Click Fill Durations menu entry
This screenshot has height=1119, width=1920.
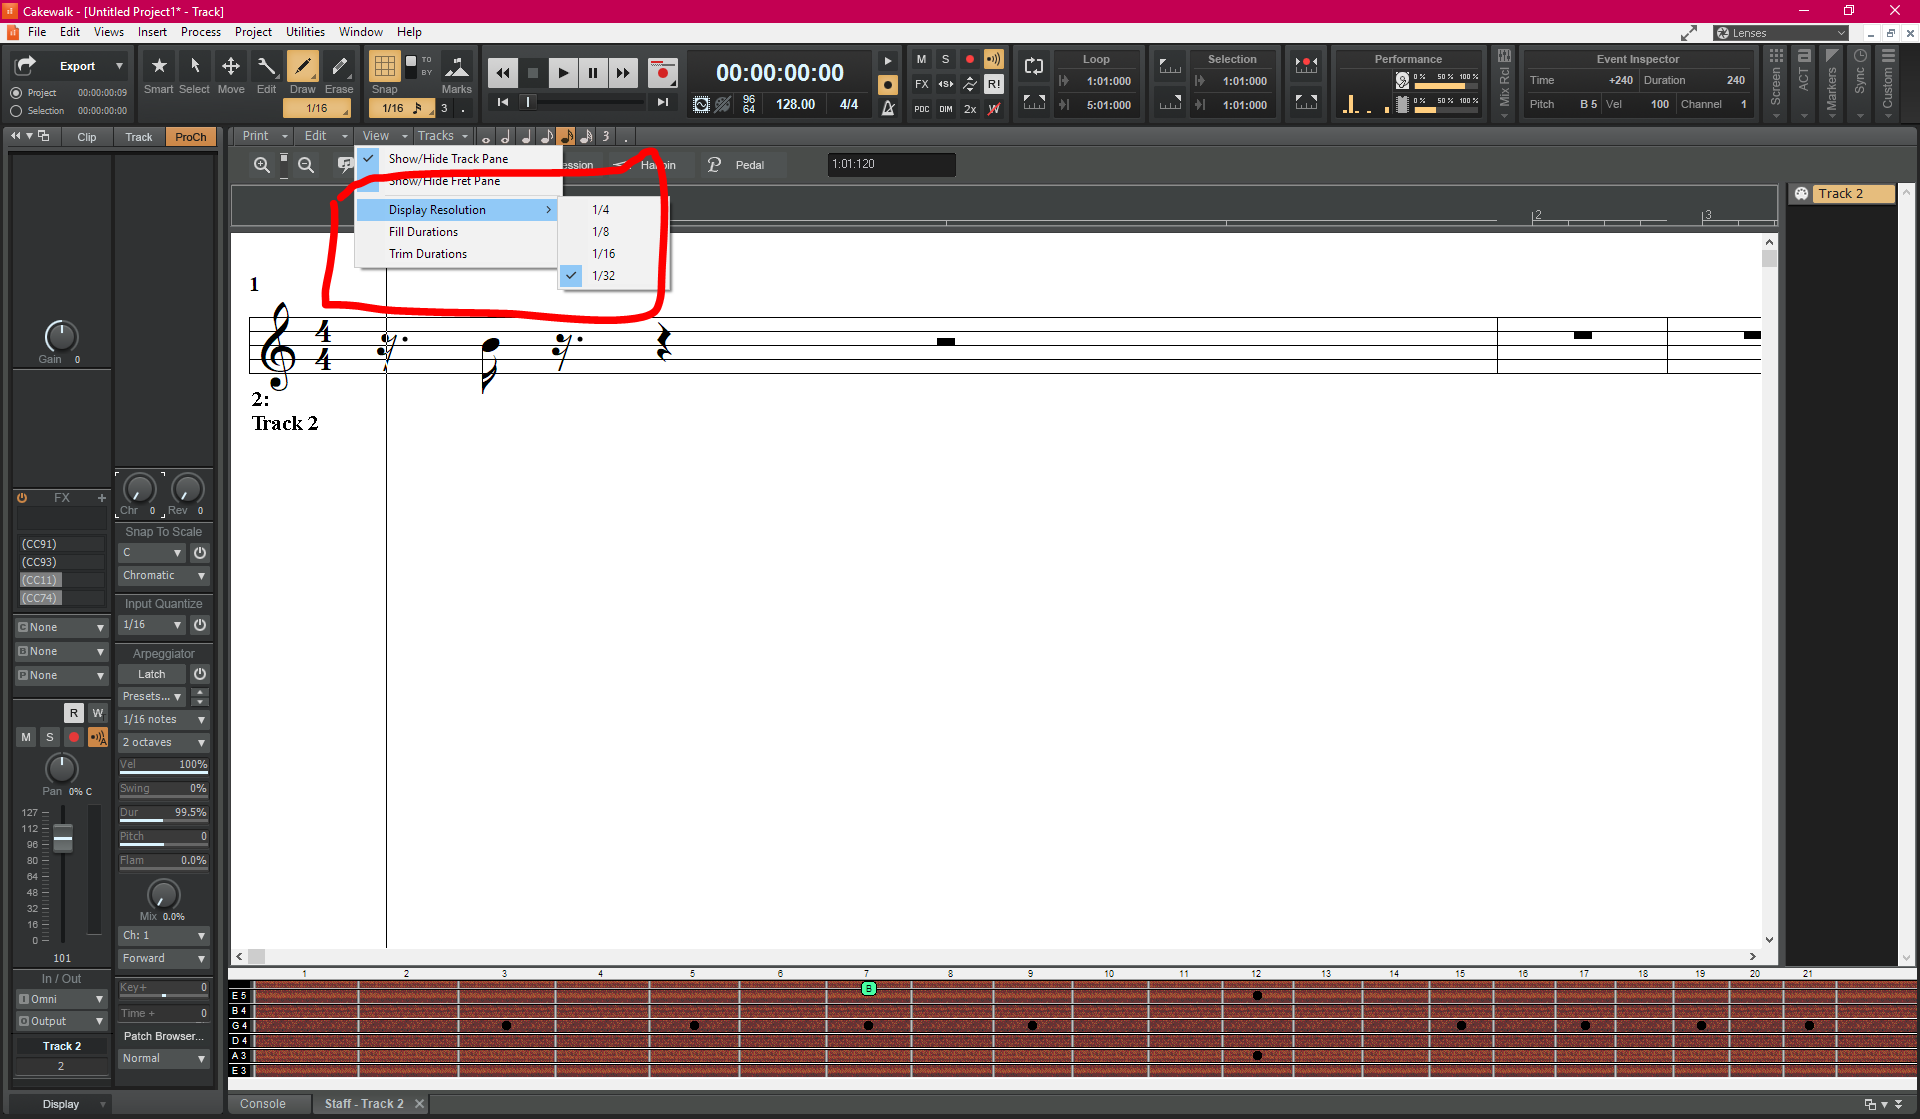pyautogui.click(x=423, y=232)
